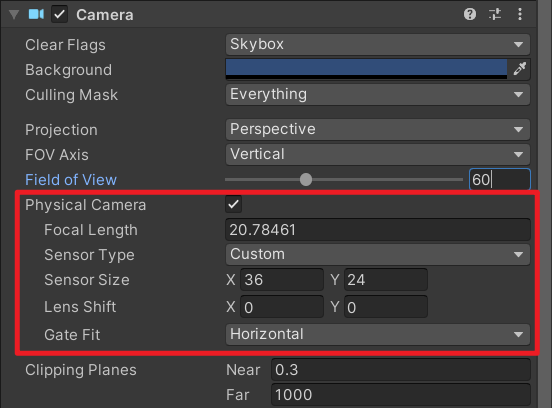Open the Projection Perspective dropdown
Screen dimensions: 552x408
point(378,129)
